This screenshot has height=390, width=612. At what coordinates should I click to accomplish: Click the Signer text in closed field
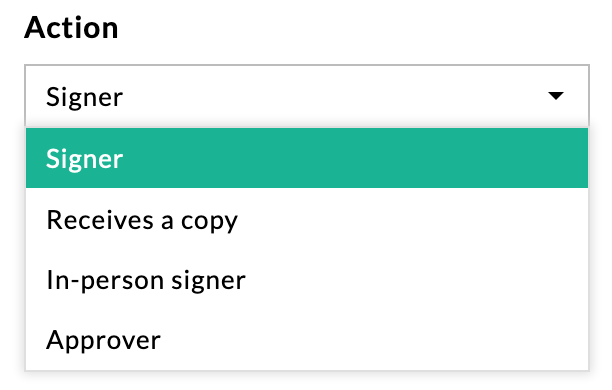click(84, 97)
